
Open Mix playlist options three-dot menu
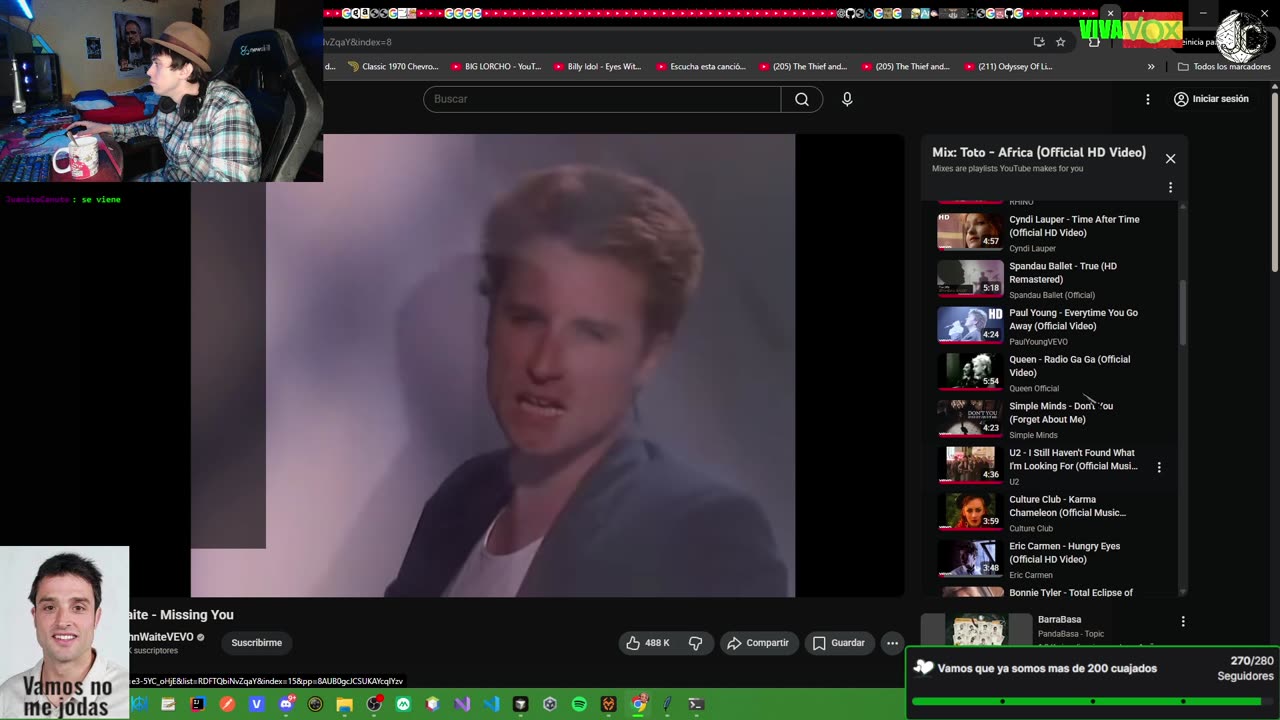pyautogui.click(x=1170, y=187)
